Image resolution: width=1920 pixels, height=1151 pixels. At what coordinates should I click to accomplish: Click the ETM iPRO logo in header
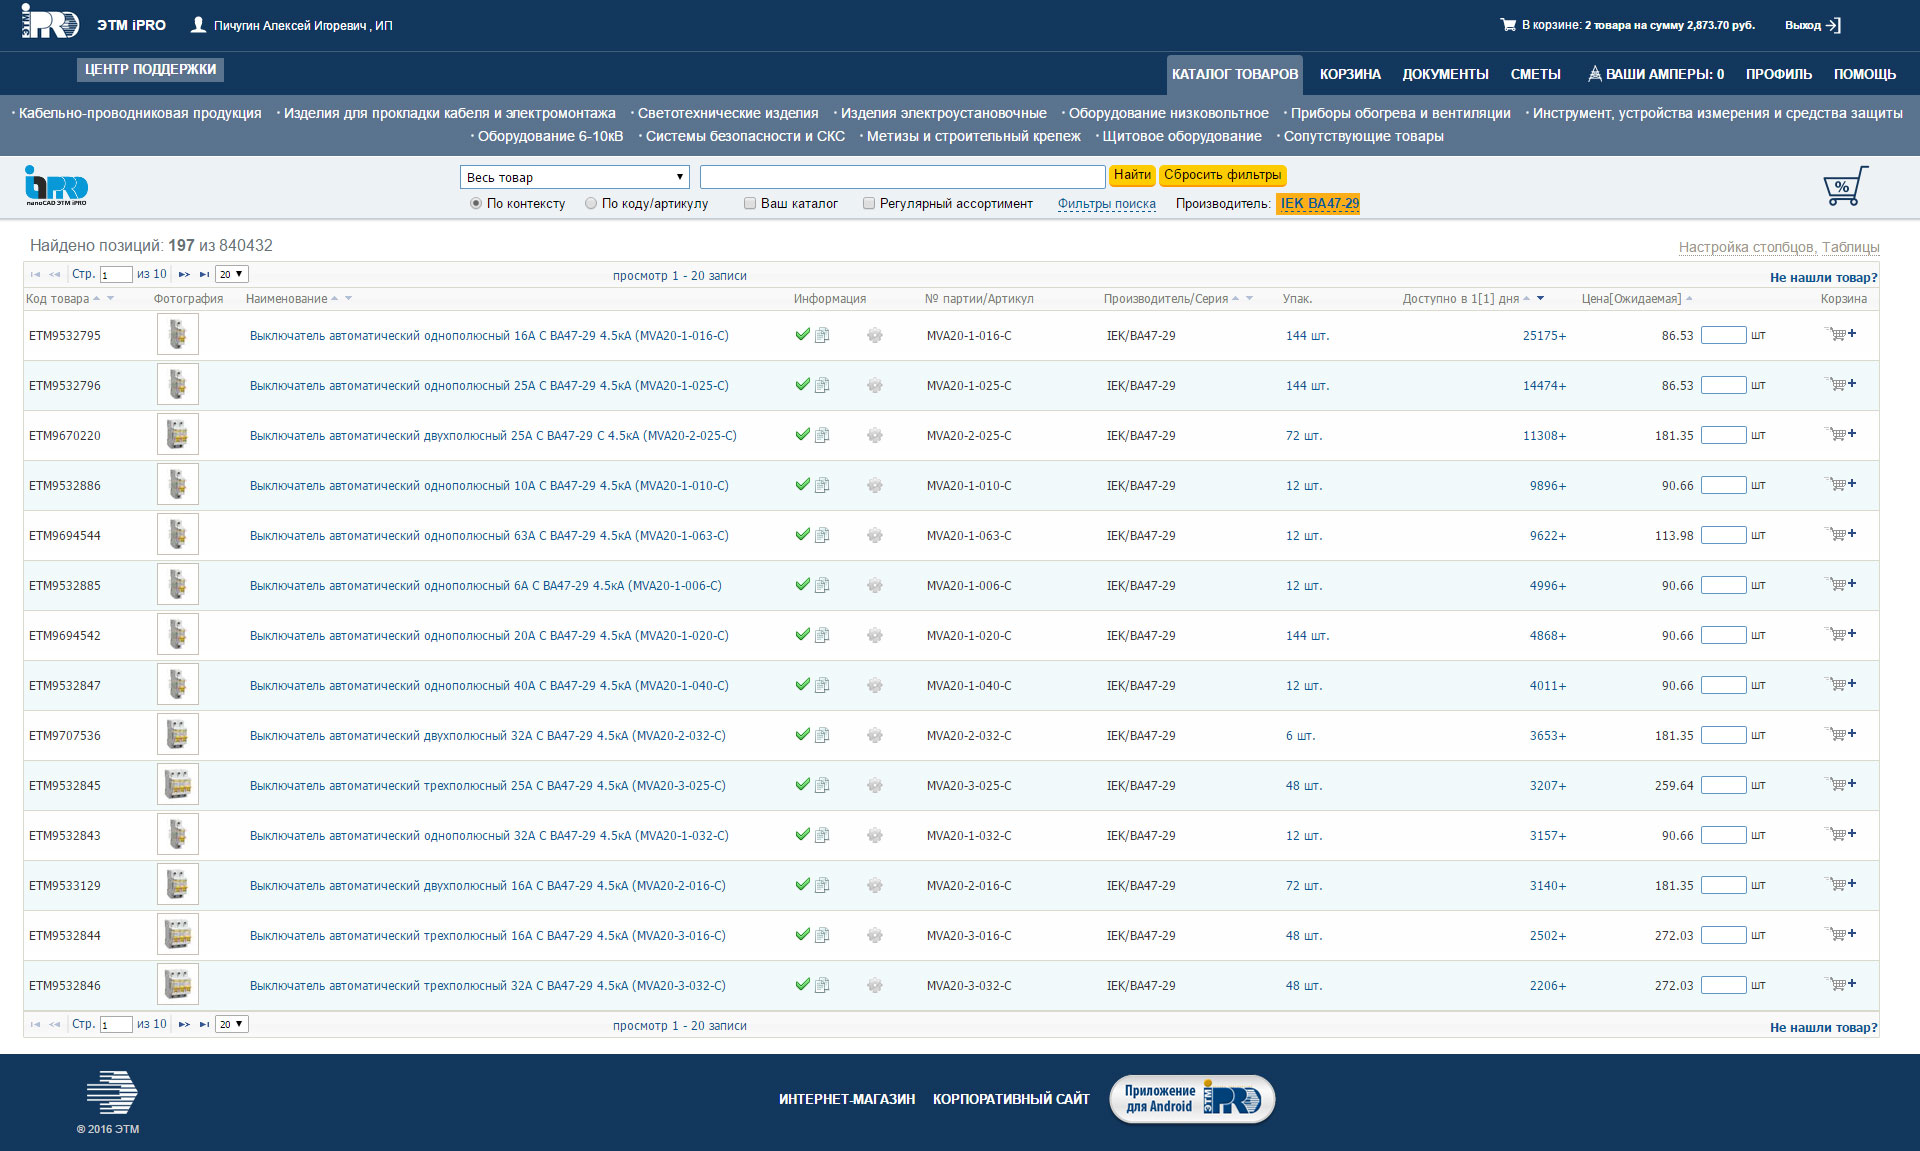coord(50,22)
